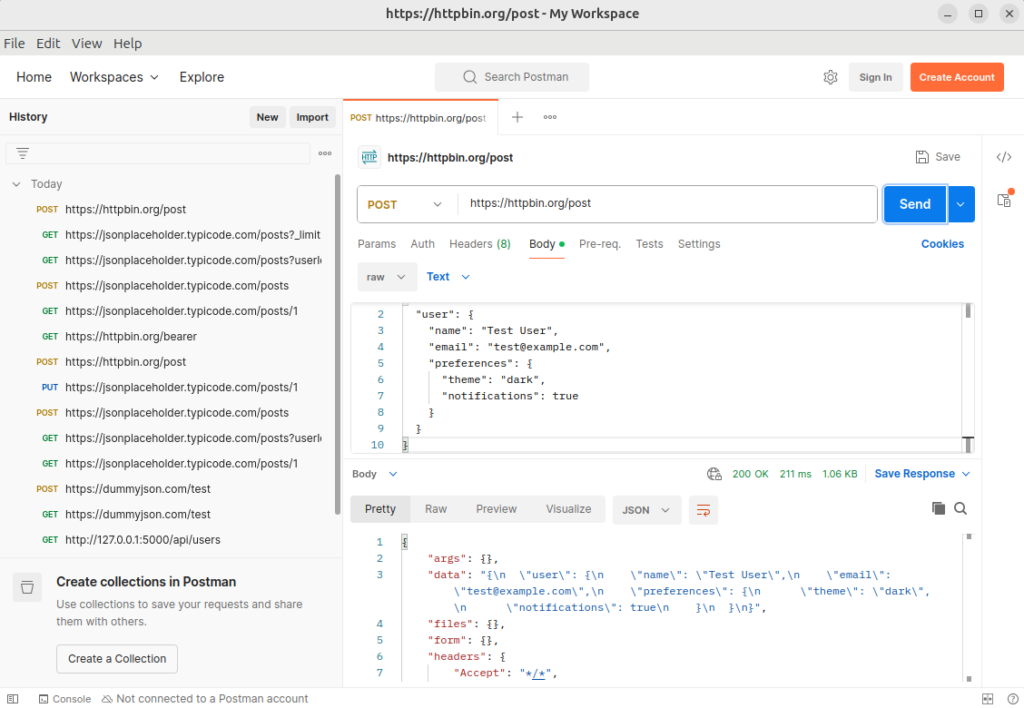Add a new request tab with plus

click(x=517, y=117)
